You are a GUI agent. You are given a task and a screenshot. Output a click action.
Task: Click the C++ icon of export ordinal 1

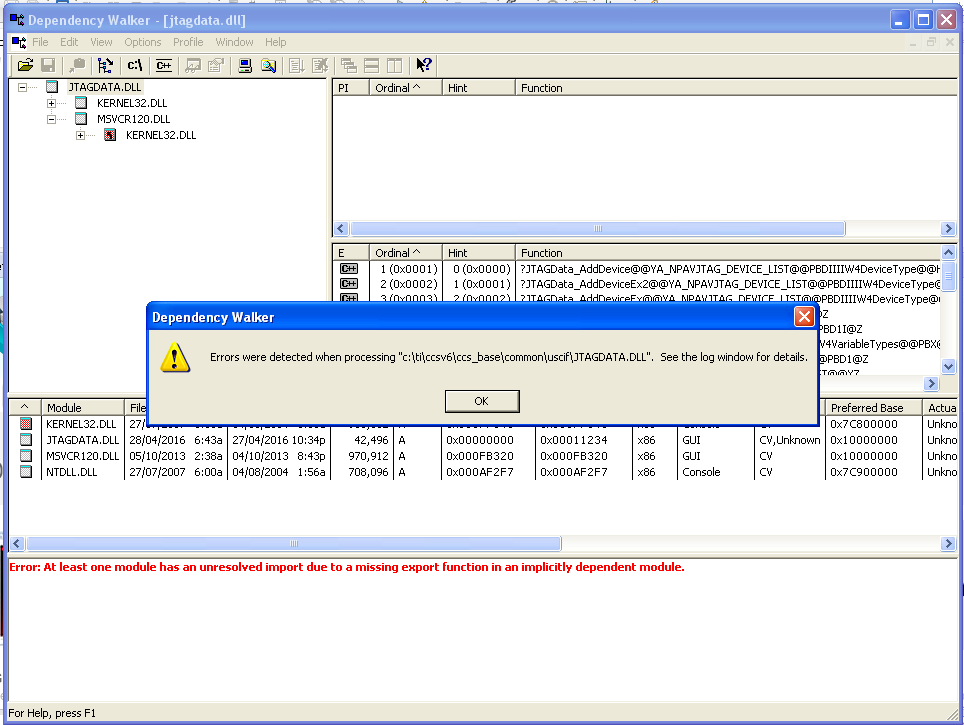[x=349, y=269]
